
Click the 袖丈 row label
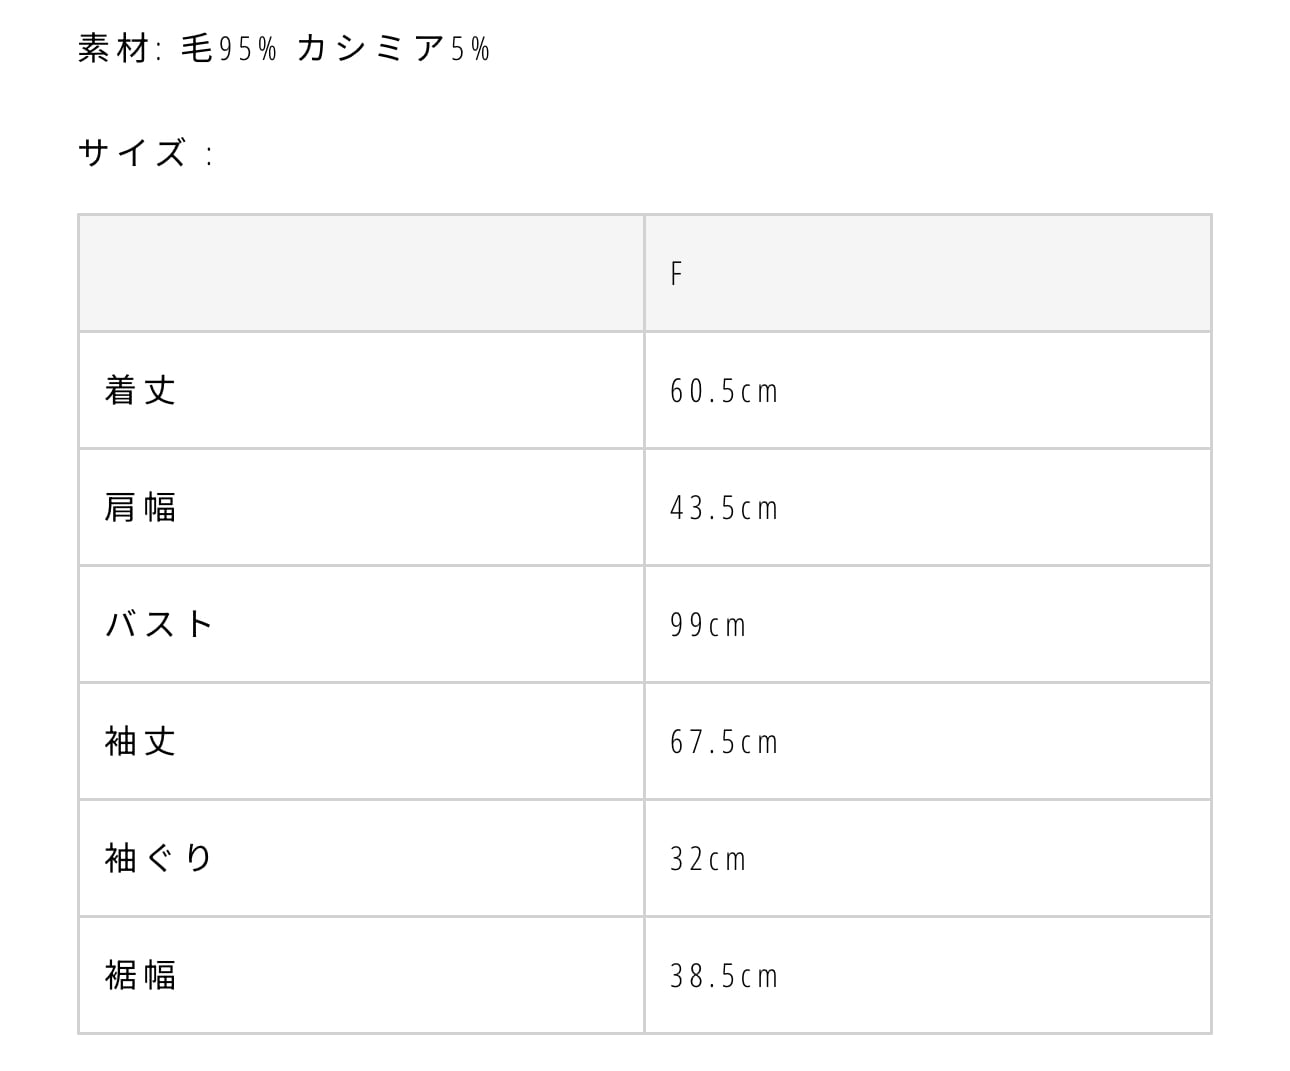pos(141,741)
